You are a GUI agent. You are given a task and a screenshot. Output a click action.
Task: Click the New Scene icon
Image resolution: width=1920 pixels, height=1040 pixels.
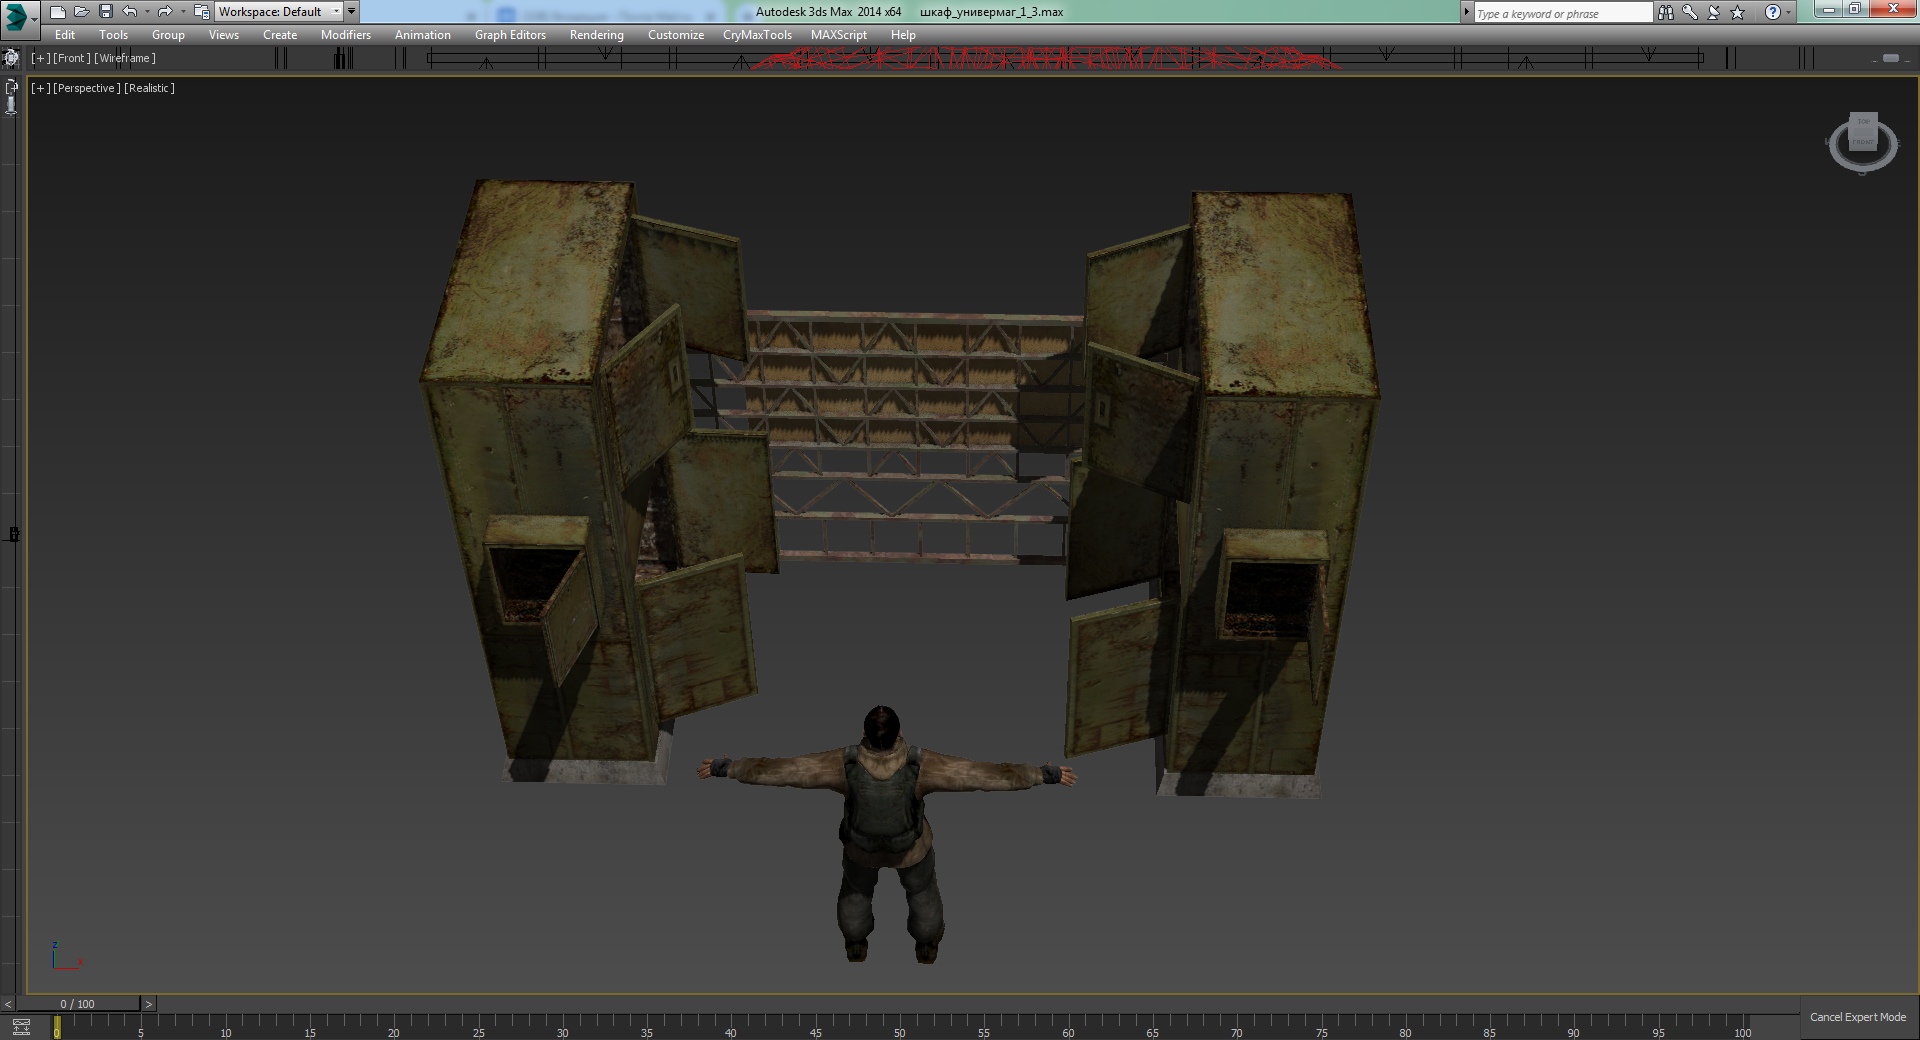tap(58, 12)
